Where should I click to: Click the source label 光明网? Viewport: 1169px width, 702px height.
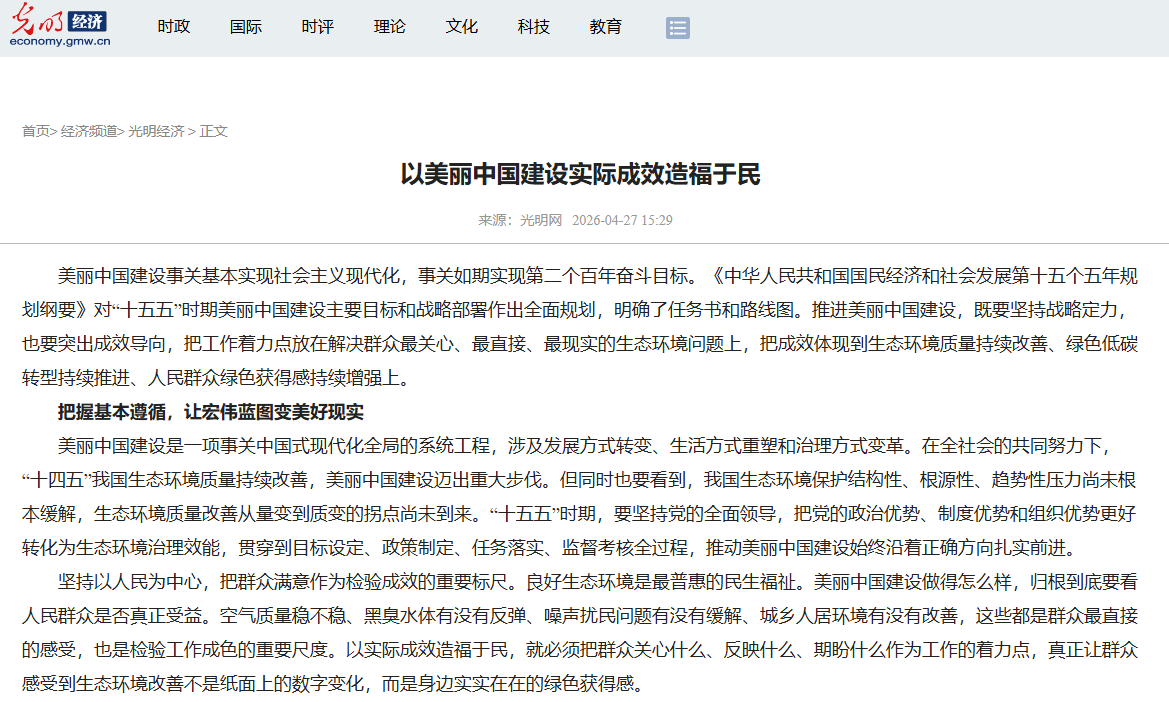pos(541,220)
